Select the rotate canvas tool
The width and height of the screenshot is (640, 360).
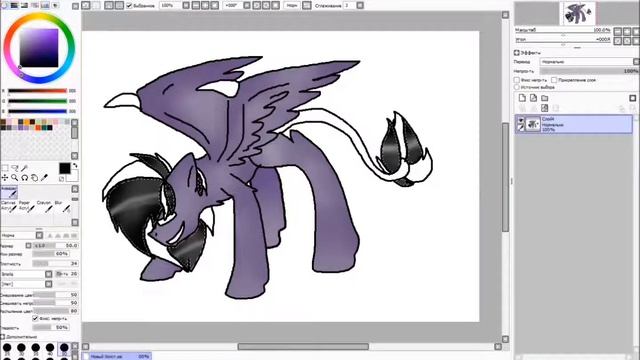coord(24,178)
